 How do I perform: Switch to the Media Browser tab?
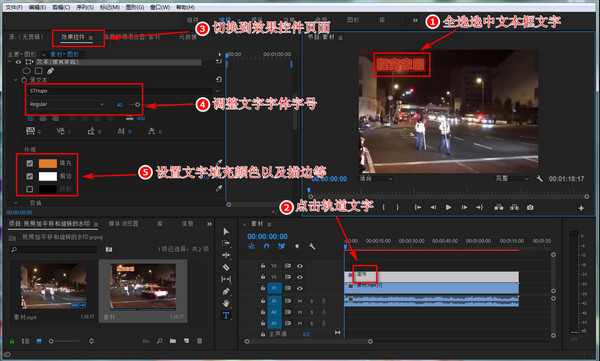click(123, 224)
